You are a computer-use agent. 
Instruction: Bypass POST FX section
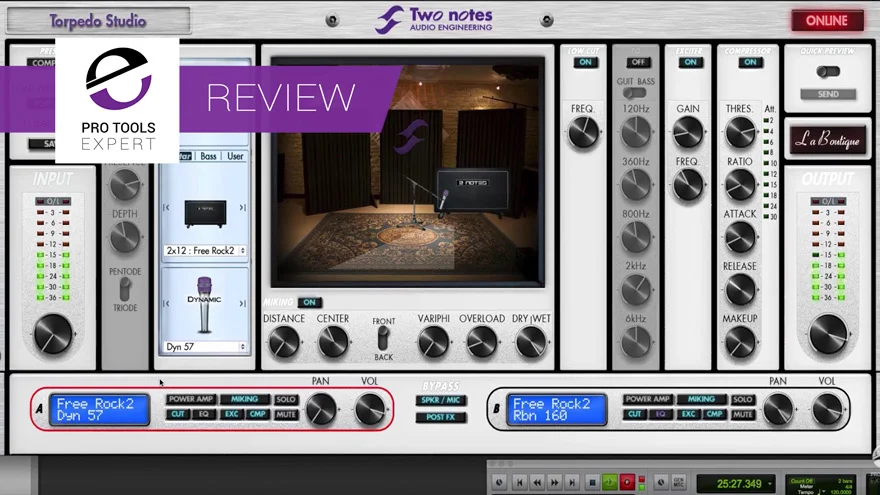[x=441, y=418]
